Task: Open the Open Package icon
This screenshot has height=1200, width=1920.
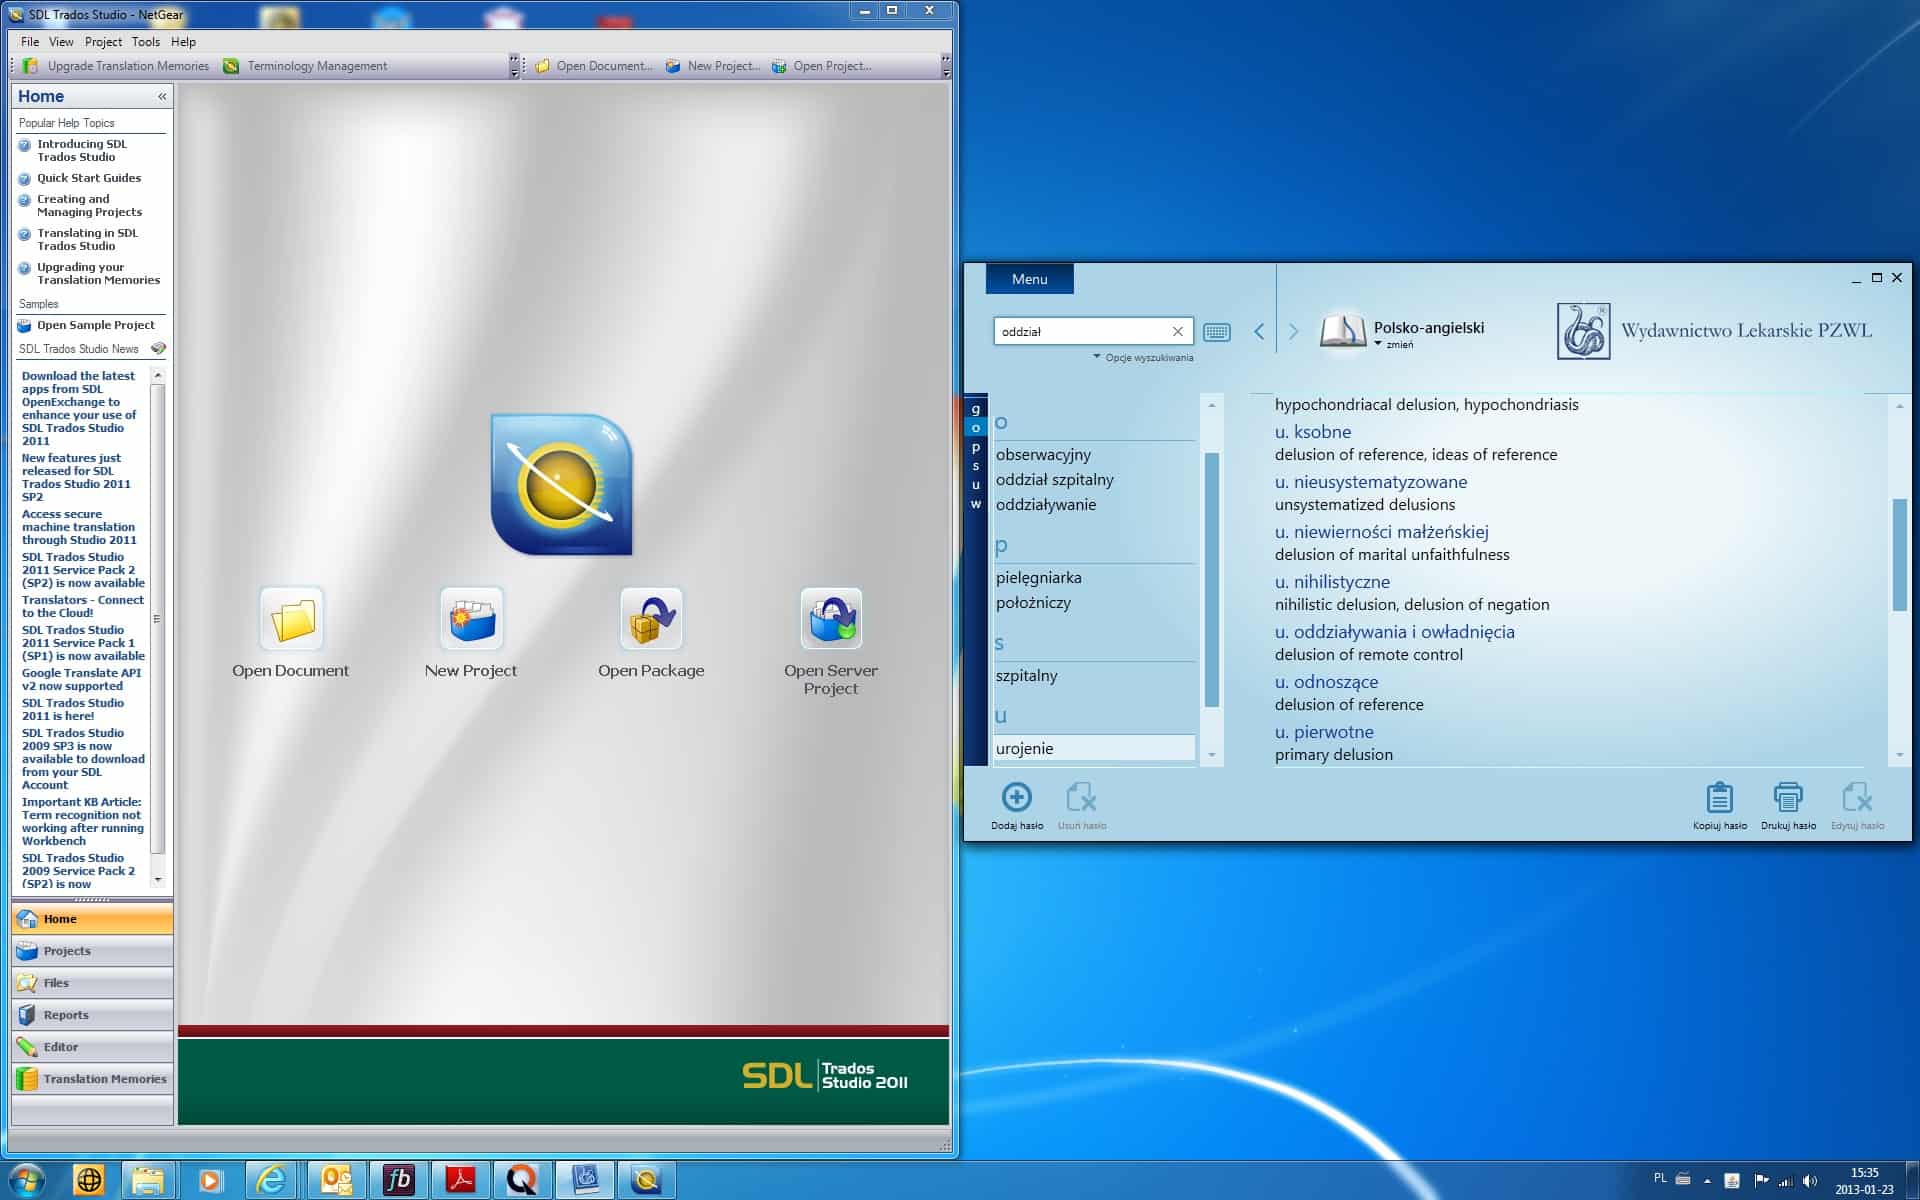Action: coord(651,618)
